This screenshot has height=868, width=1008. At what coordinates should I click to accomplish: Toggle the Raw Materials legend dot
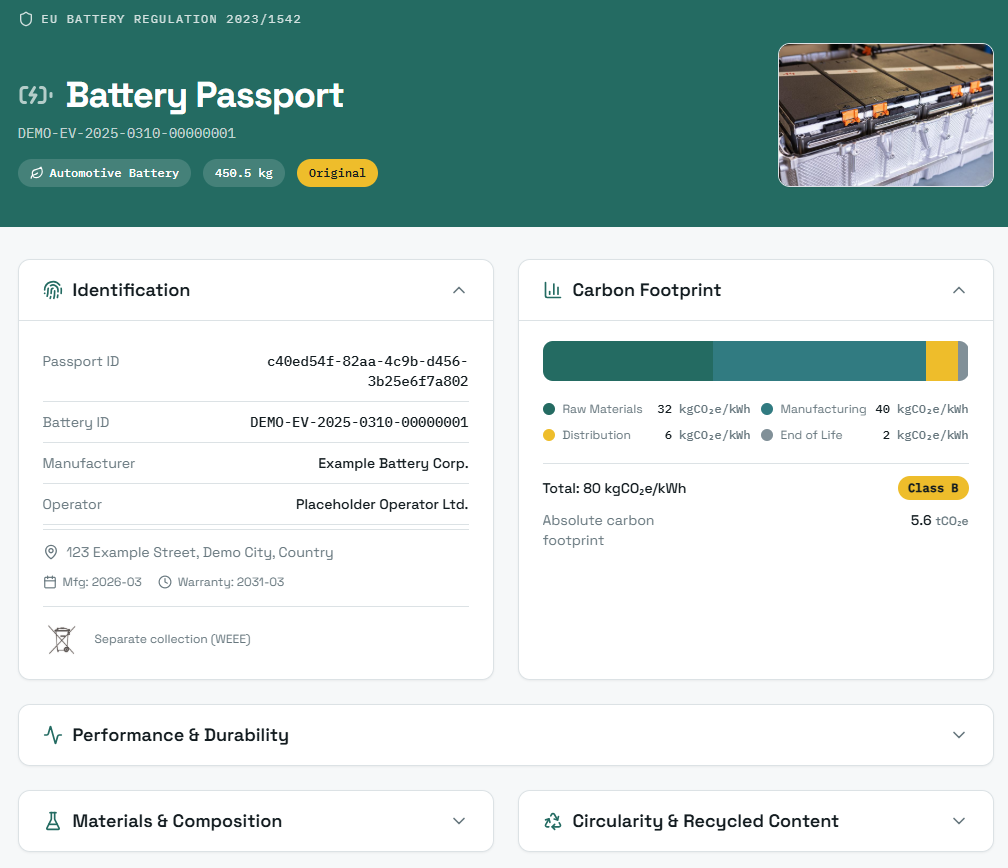pos(551,409)
